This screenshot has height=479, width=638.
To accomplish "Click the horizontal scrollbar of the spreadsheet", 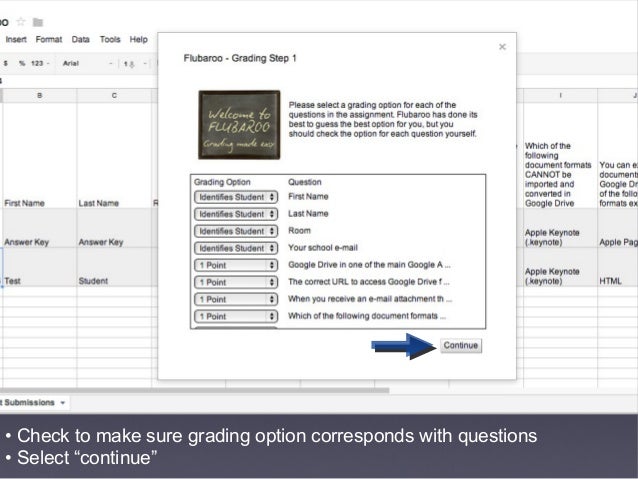I will pyautogui.click(x=194, y=390).
